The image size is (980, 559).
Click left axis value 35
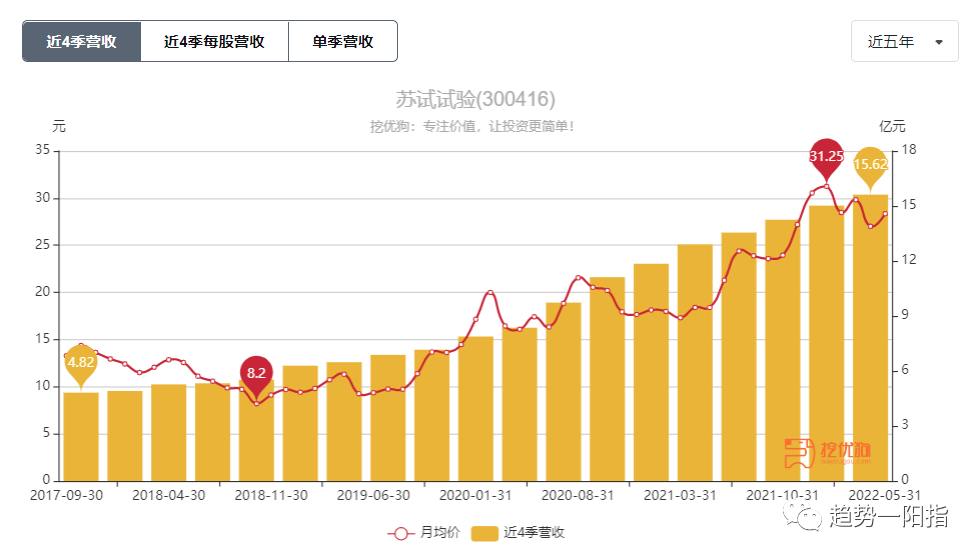tap(42, 150)
